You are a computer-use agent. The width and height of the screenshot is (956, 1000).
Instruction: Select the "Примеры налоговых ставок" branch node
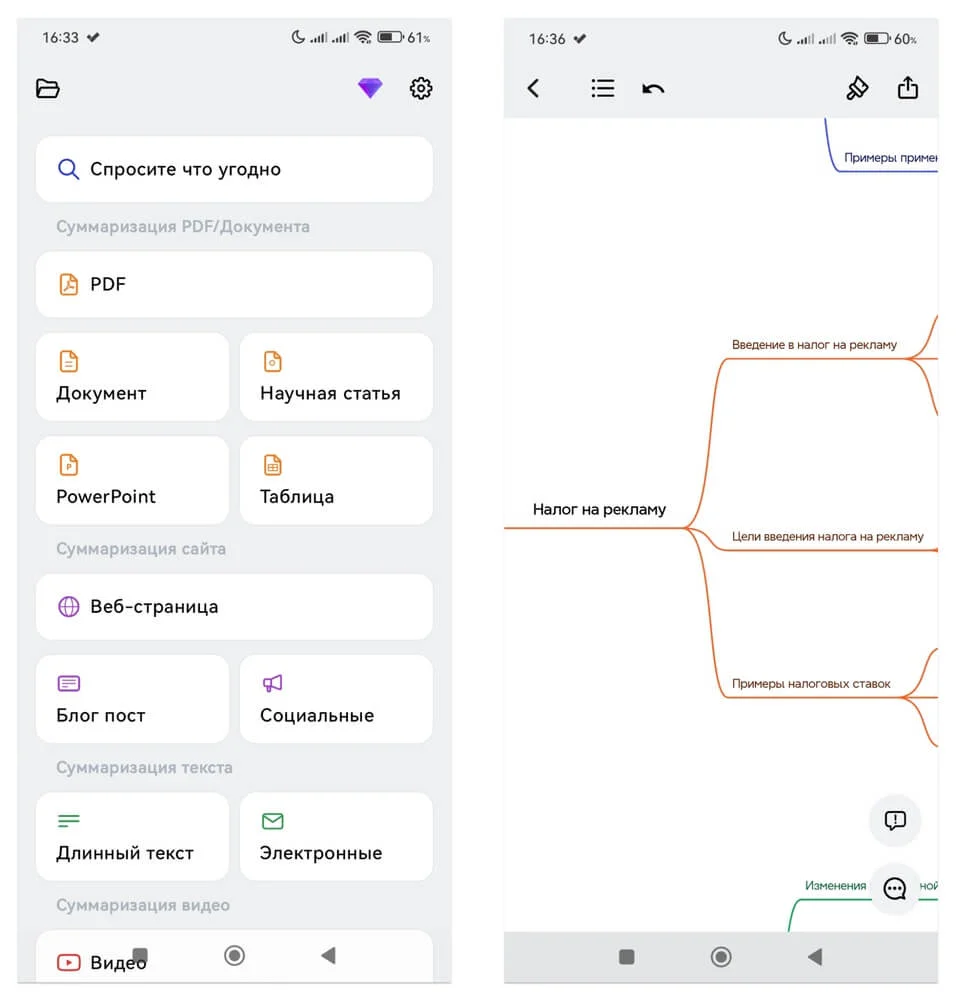(x=811, y=684)
